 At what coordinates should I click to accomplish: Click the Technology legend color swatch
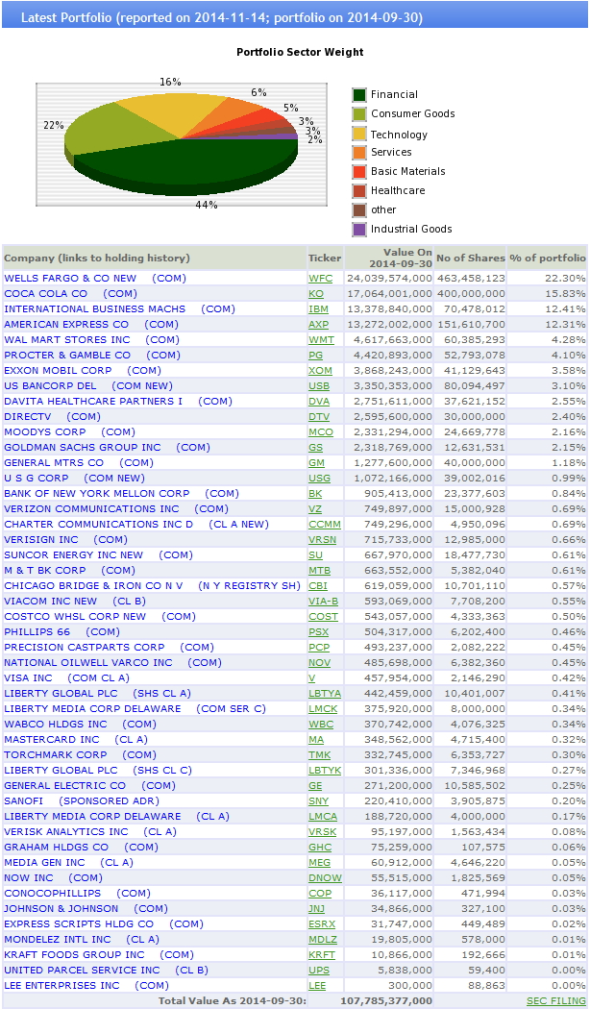pyautogui.click(x=359, y=134)
